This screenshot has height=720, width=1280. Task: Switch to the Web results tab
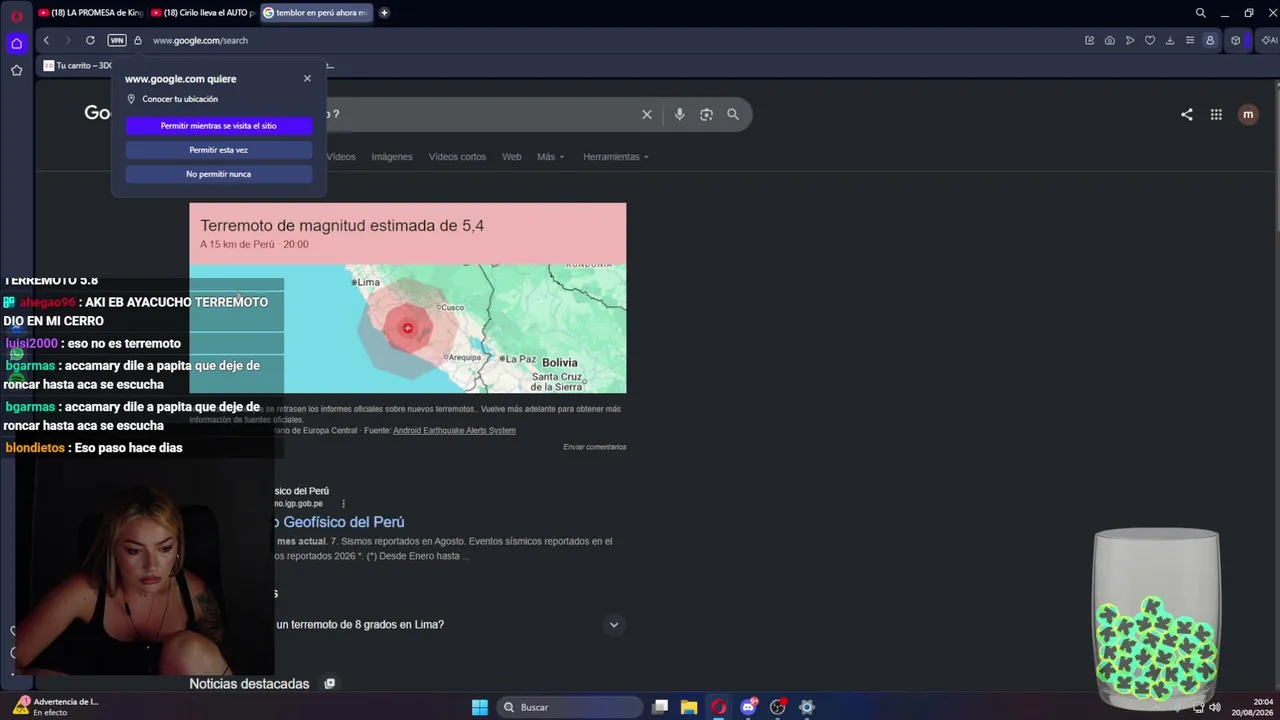tap(511, 157)
